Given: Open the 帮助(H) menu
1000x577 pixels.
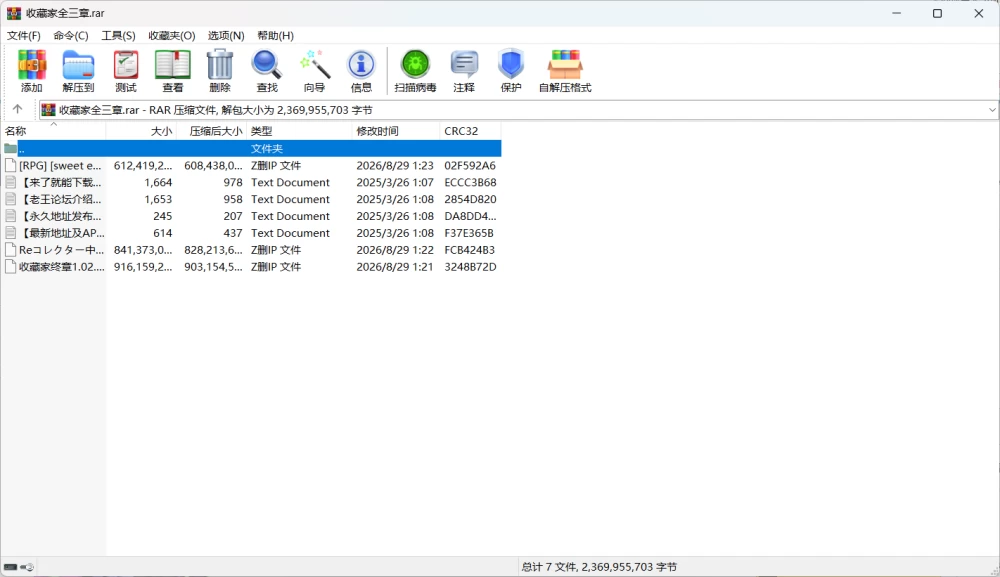Looking at the screenshot, I should 276,36.
